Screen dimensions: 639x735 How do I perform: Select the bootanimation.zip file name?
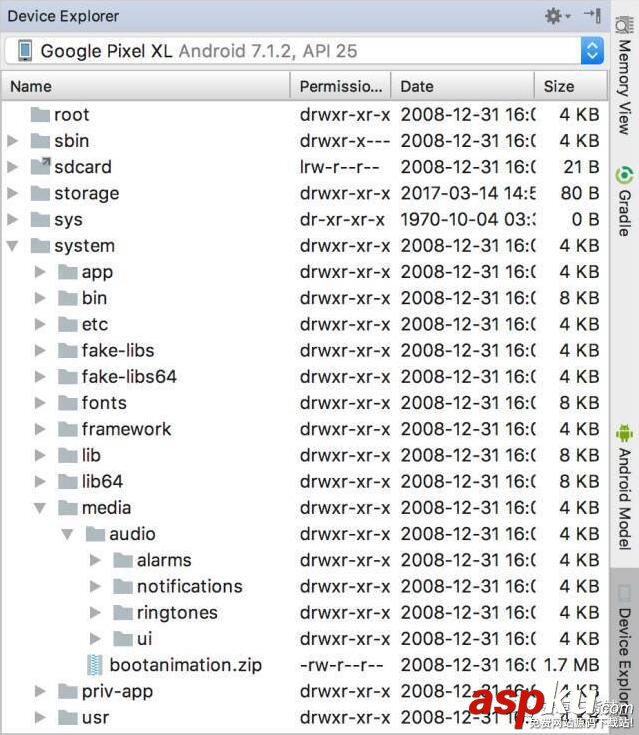tap(186, 665)
